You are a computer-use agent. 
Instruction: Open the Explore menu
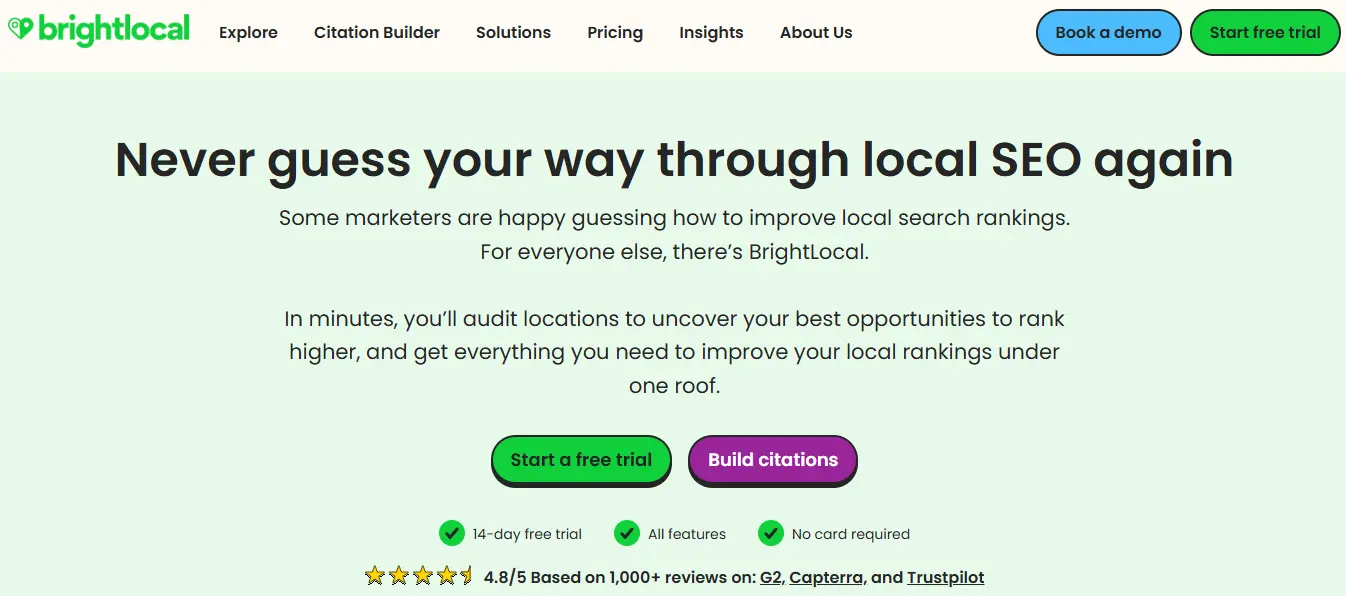(x=248, y=32)
